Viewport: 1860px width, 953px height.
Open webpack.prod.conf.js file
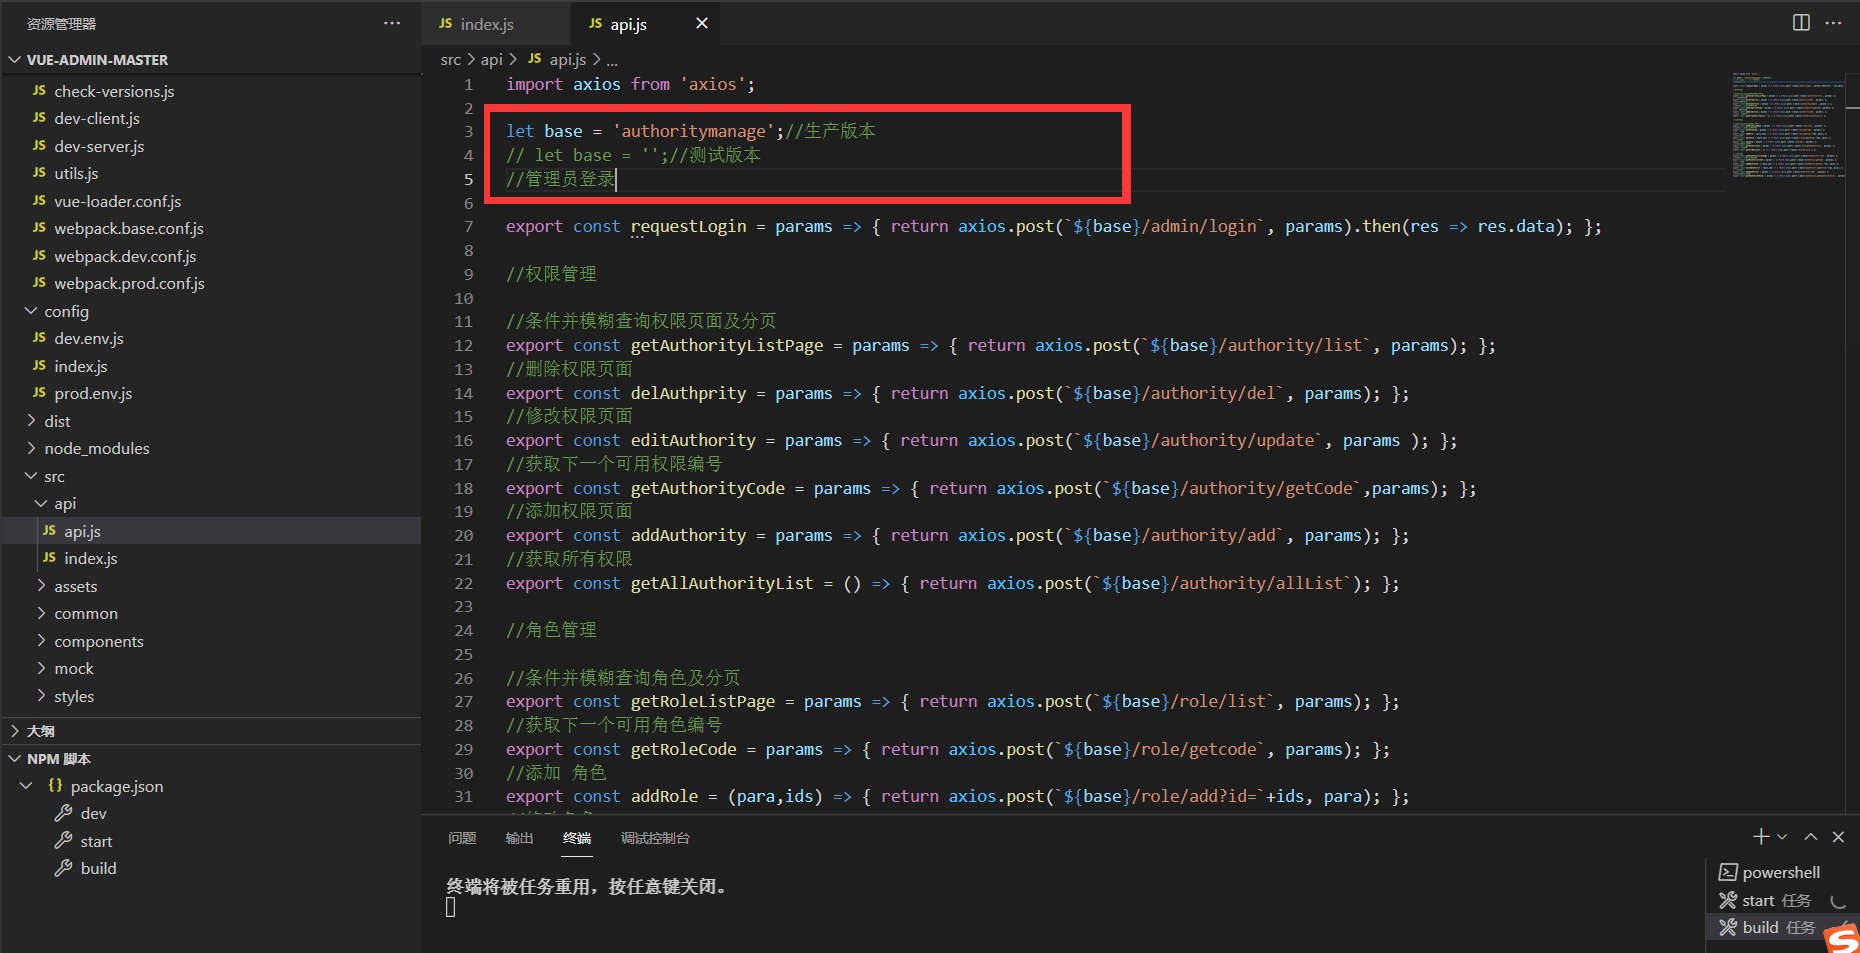129,283
